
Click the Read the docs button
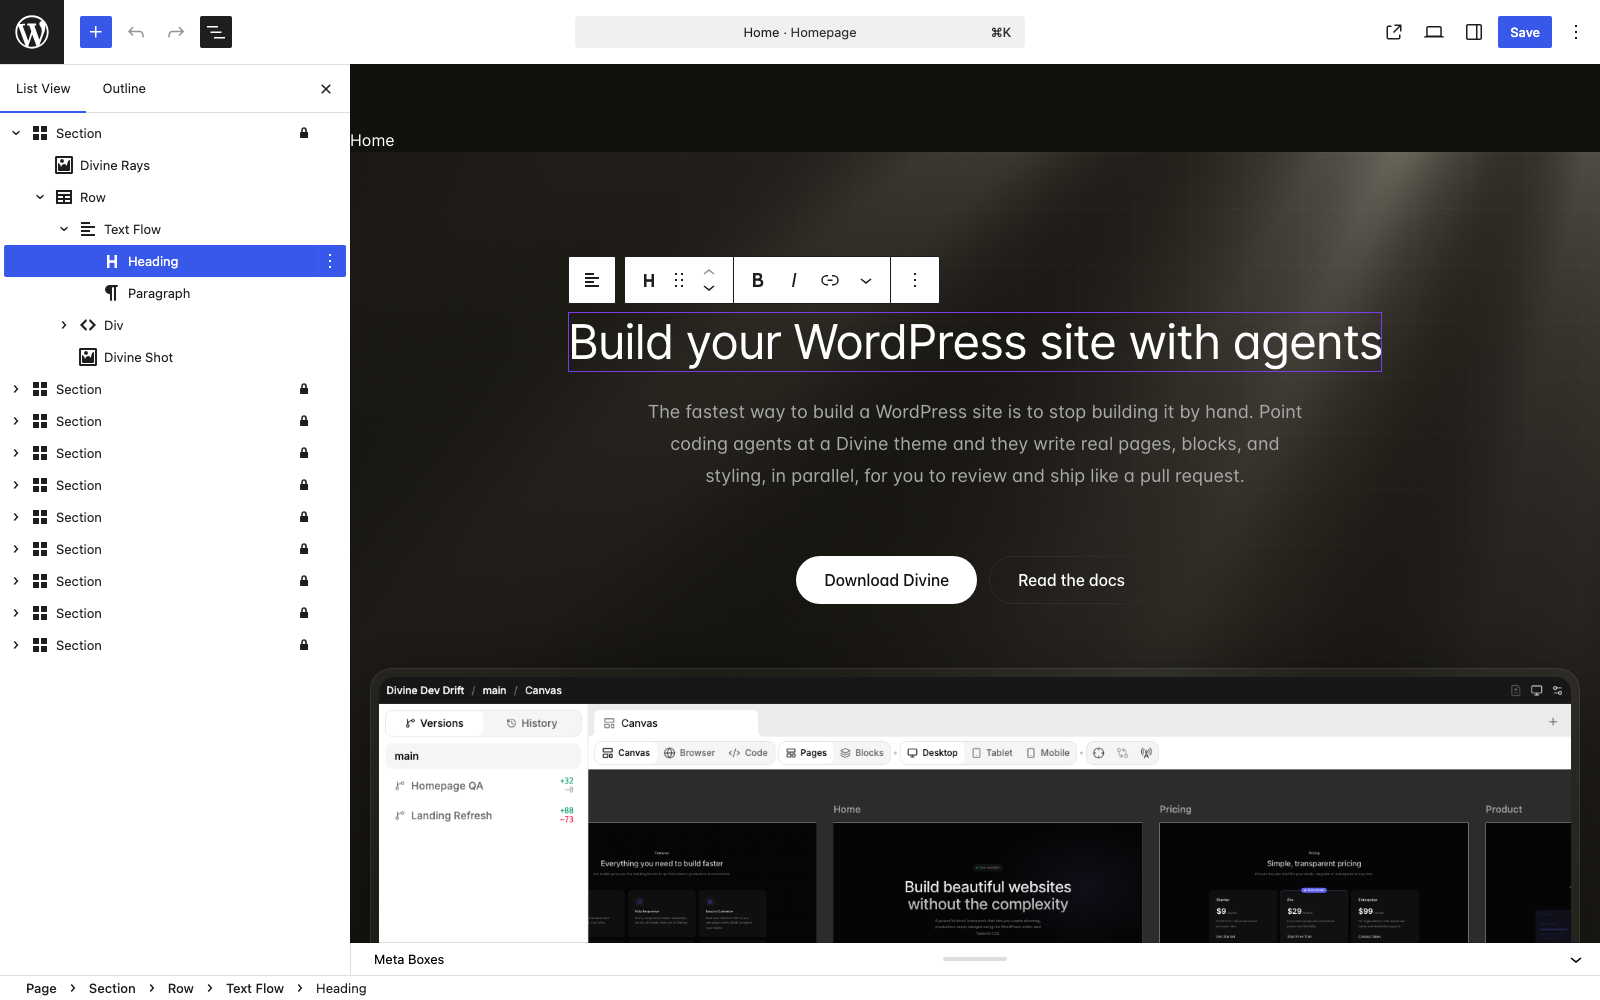point(1071,580)
